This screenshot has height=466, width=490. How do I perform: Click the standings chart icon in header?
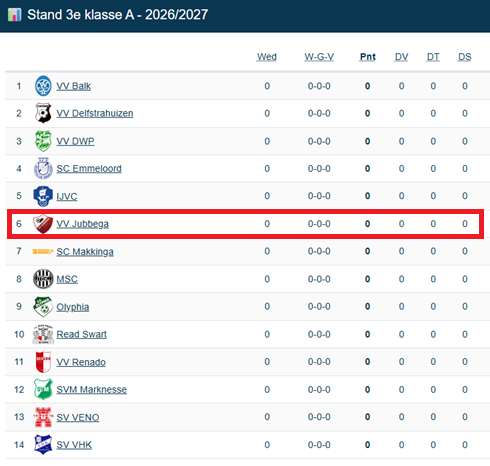click(x=14, y=15)
